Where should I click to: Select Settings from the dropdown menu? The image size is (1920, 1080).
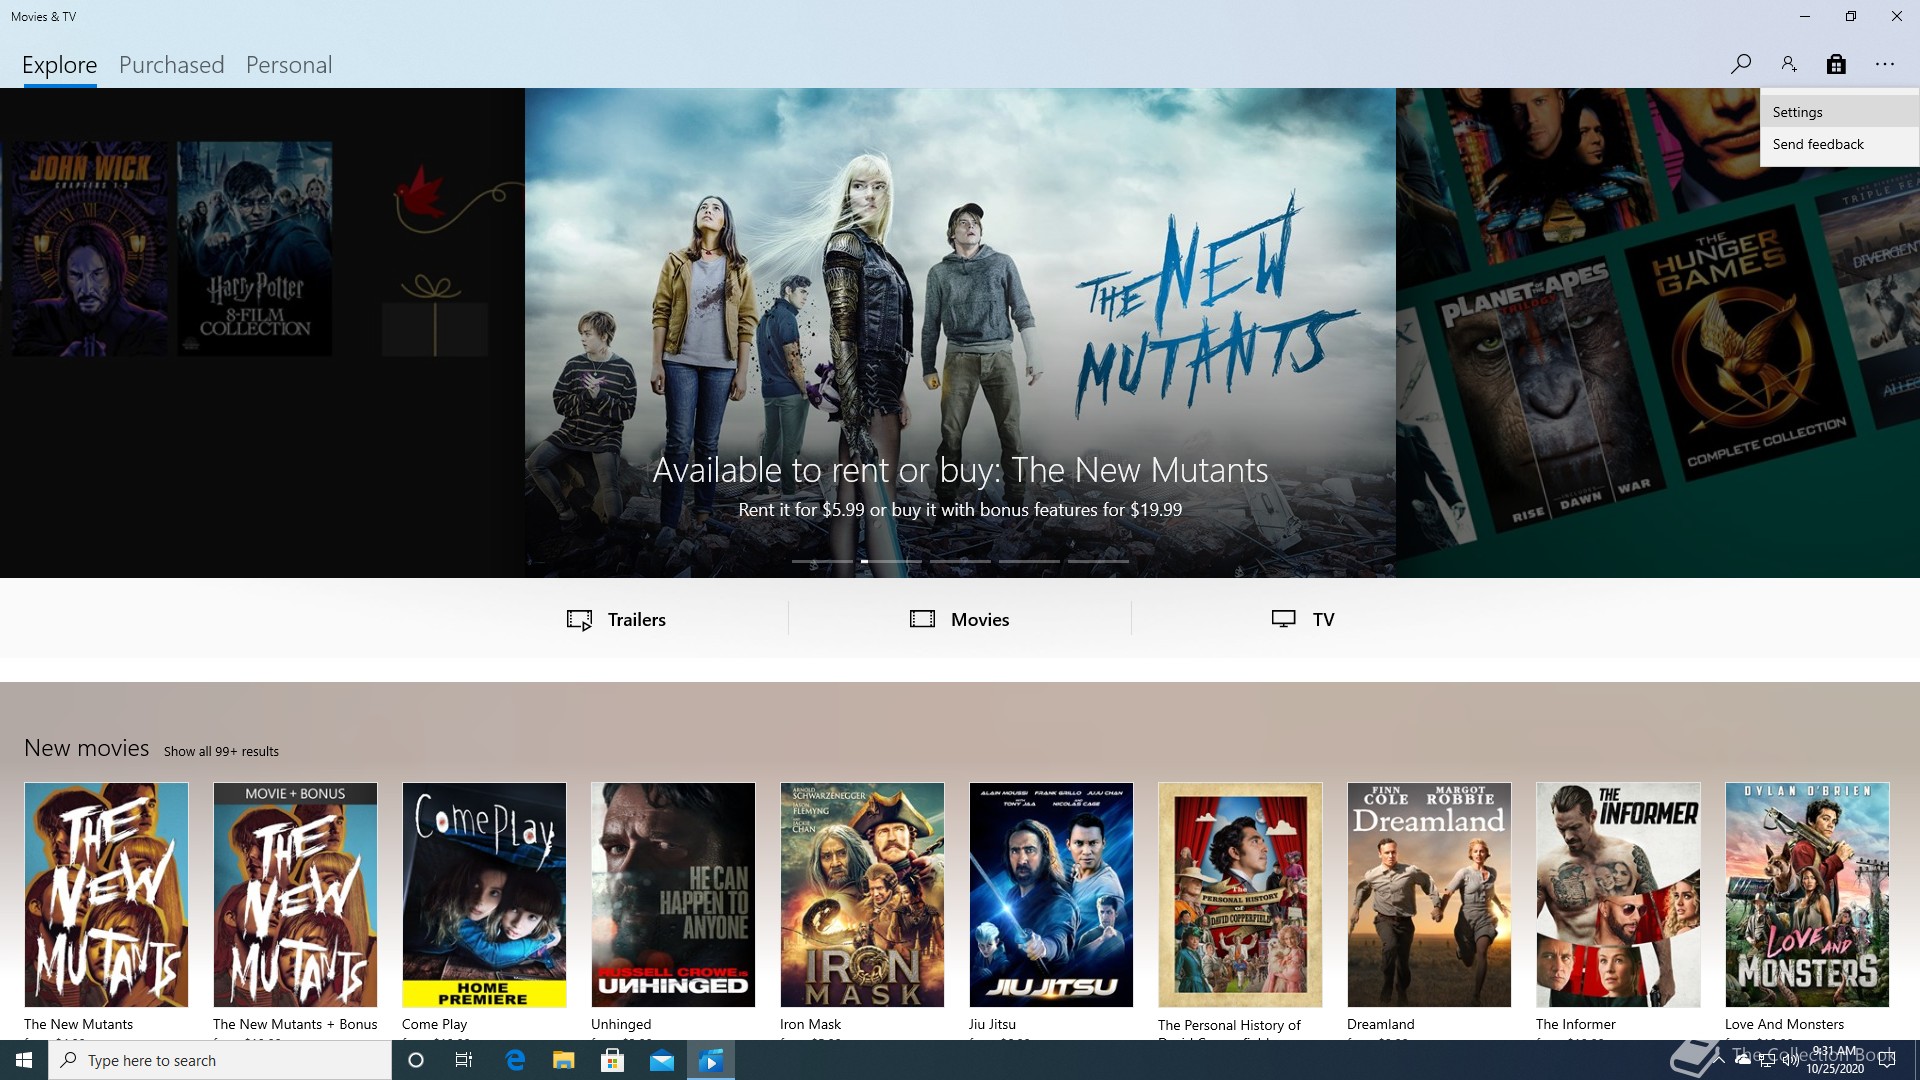click(x=1797, y=112)
